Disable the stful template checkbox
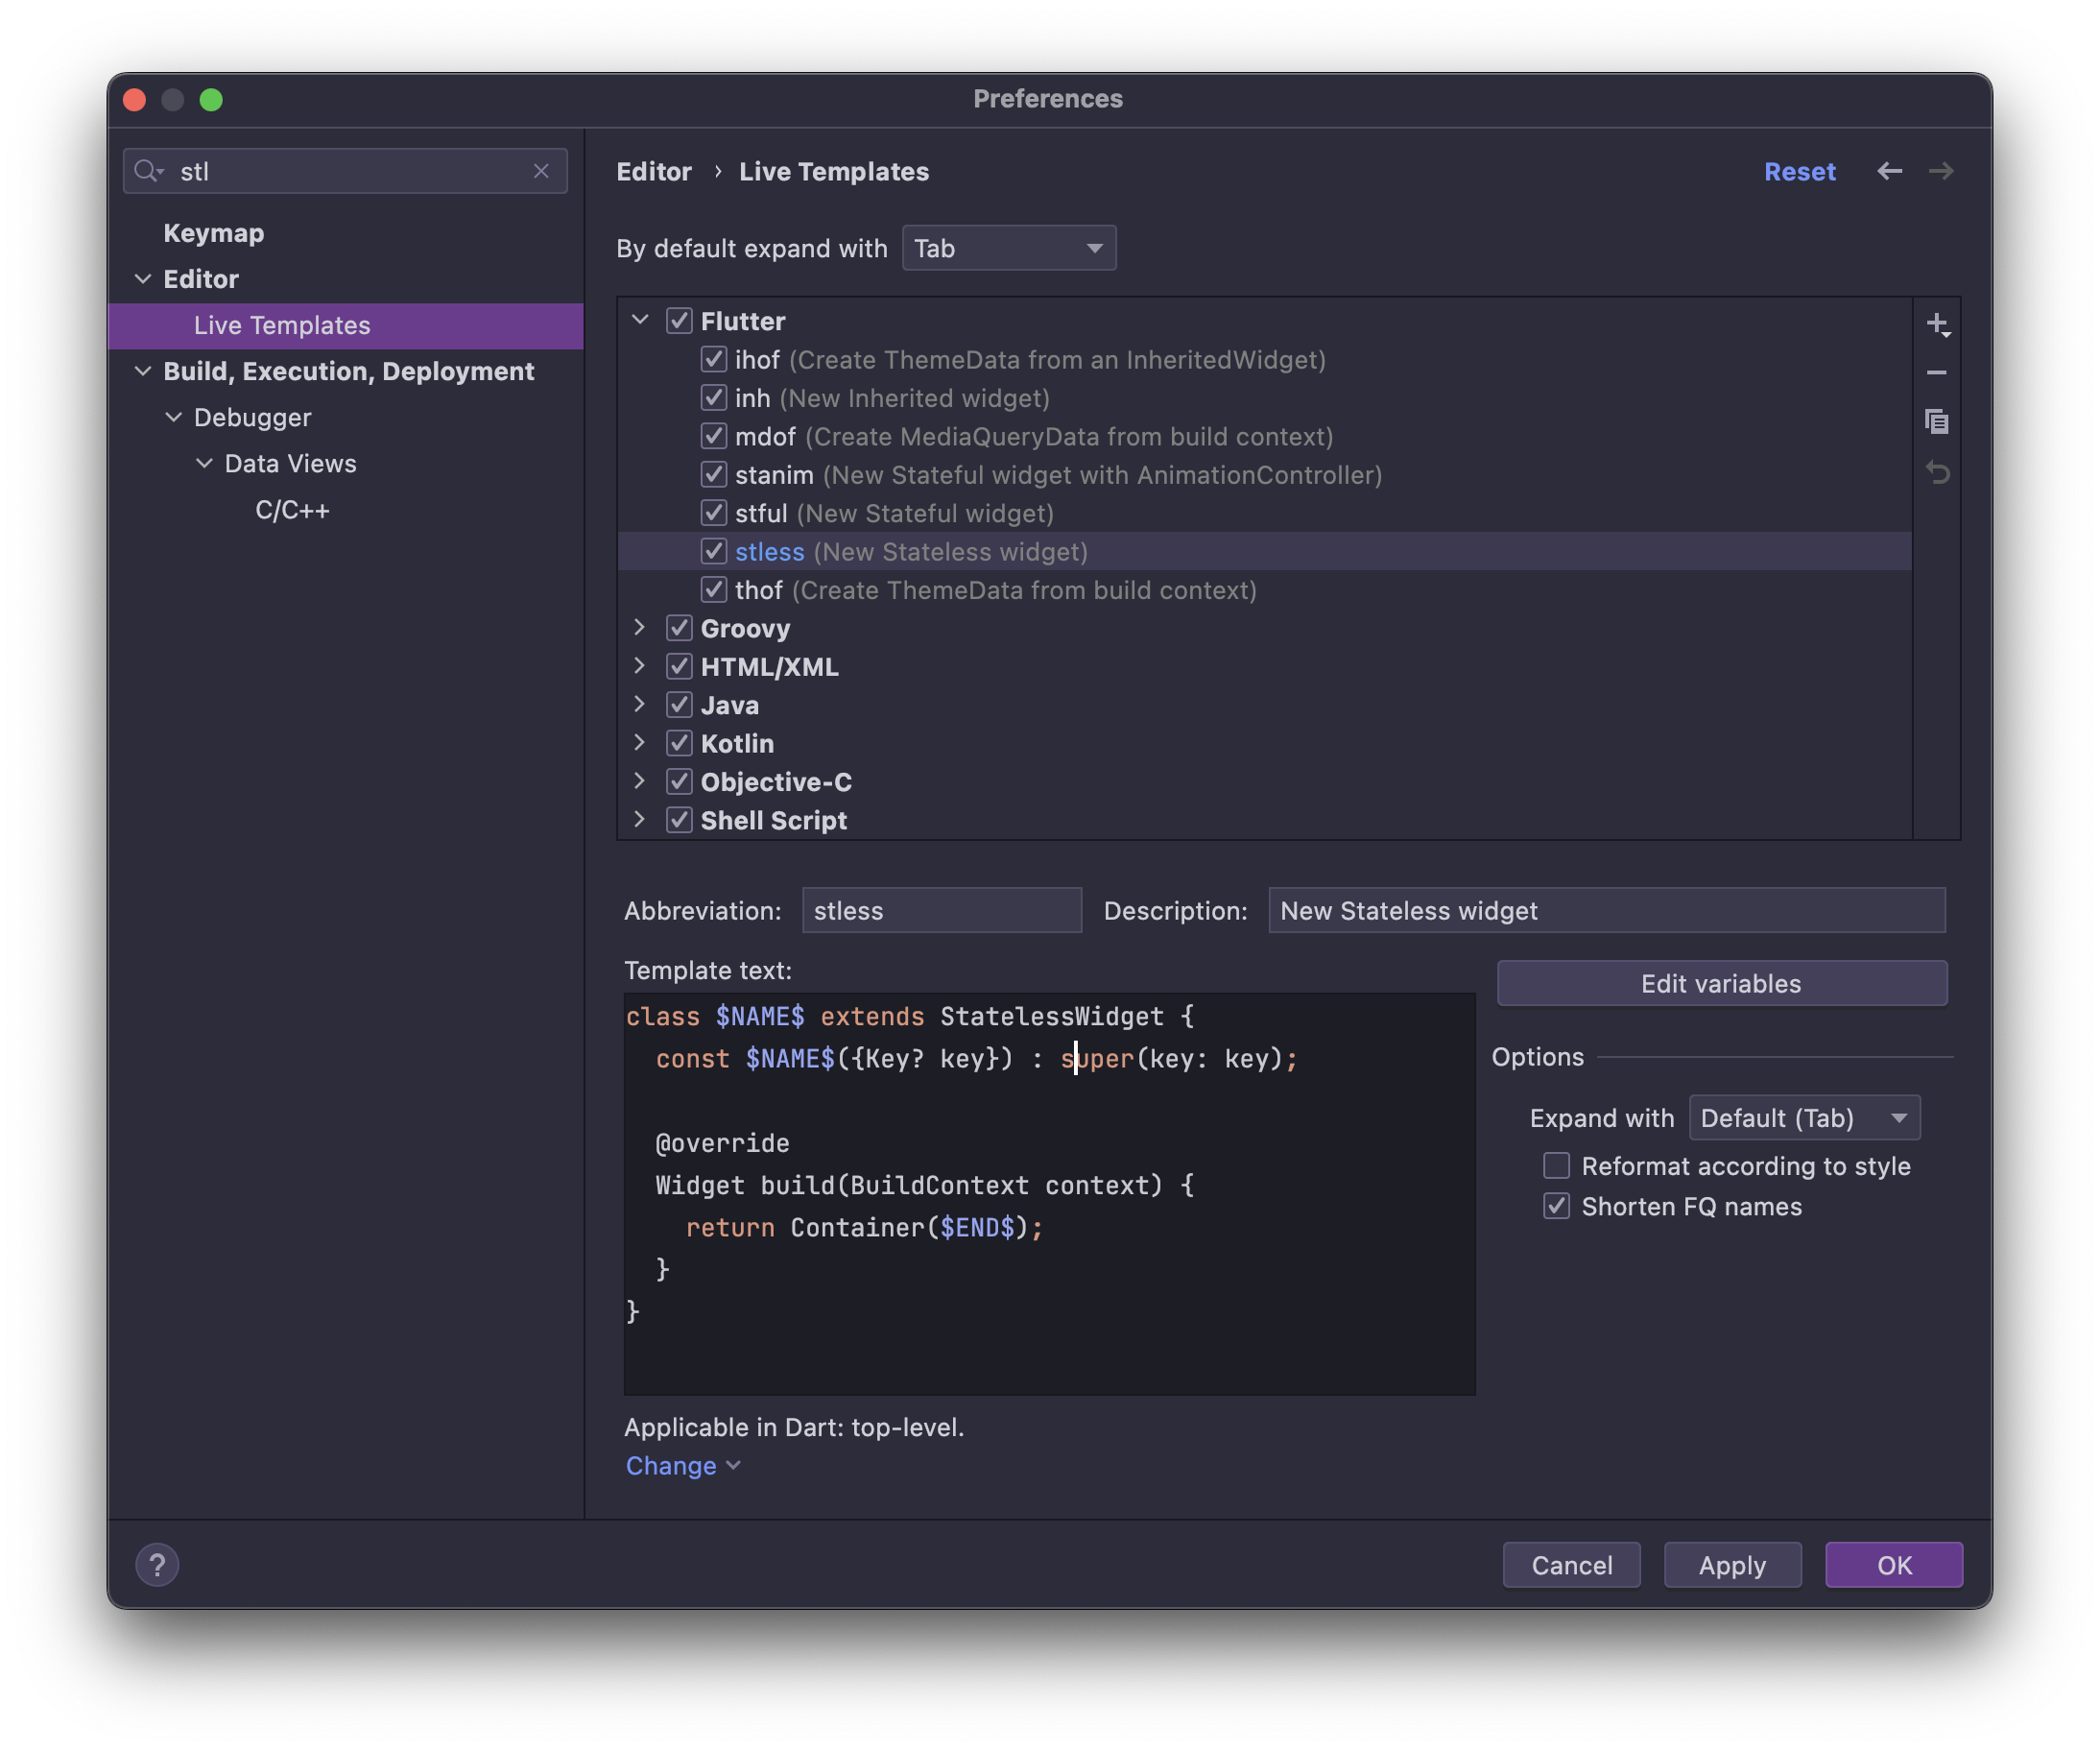Image resolution: width=2100 pixels, height=1751 pixels. [713, 514]
